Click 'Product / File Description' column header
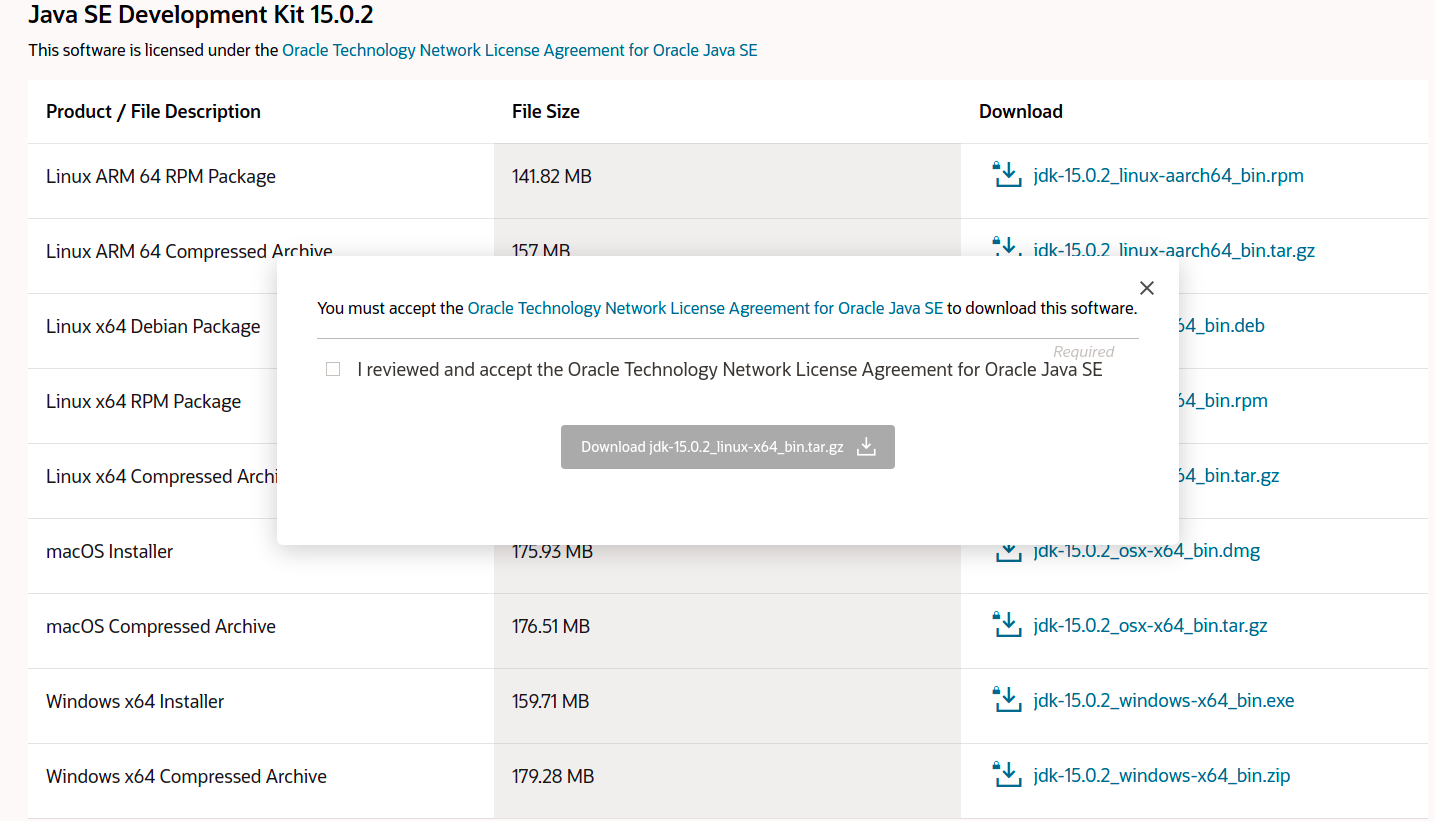 (153, 112)
